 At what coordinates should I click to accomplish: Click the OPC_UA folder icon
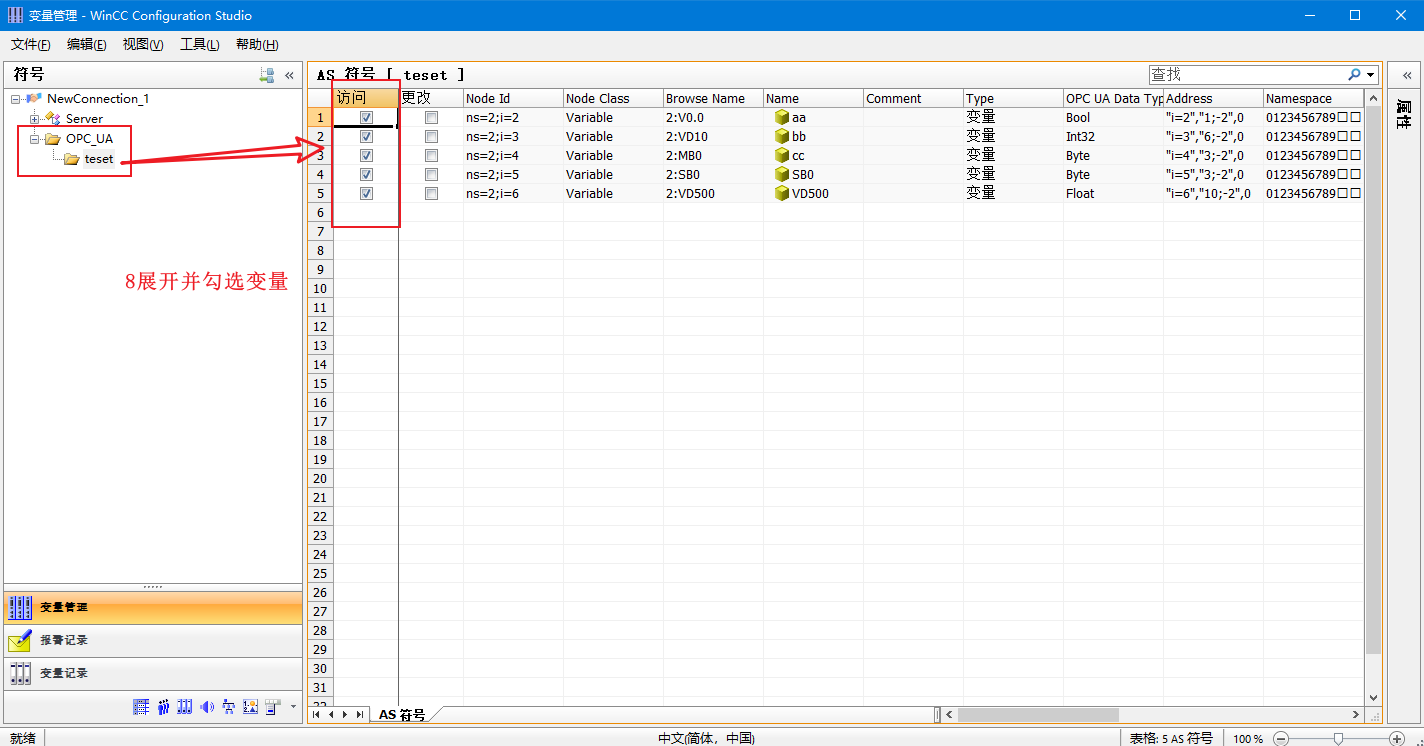coord(53,139)
